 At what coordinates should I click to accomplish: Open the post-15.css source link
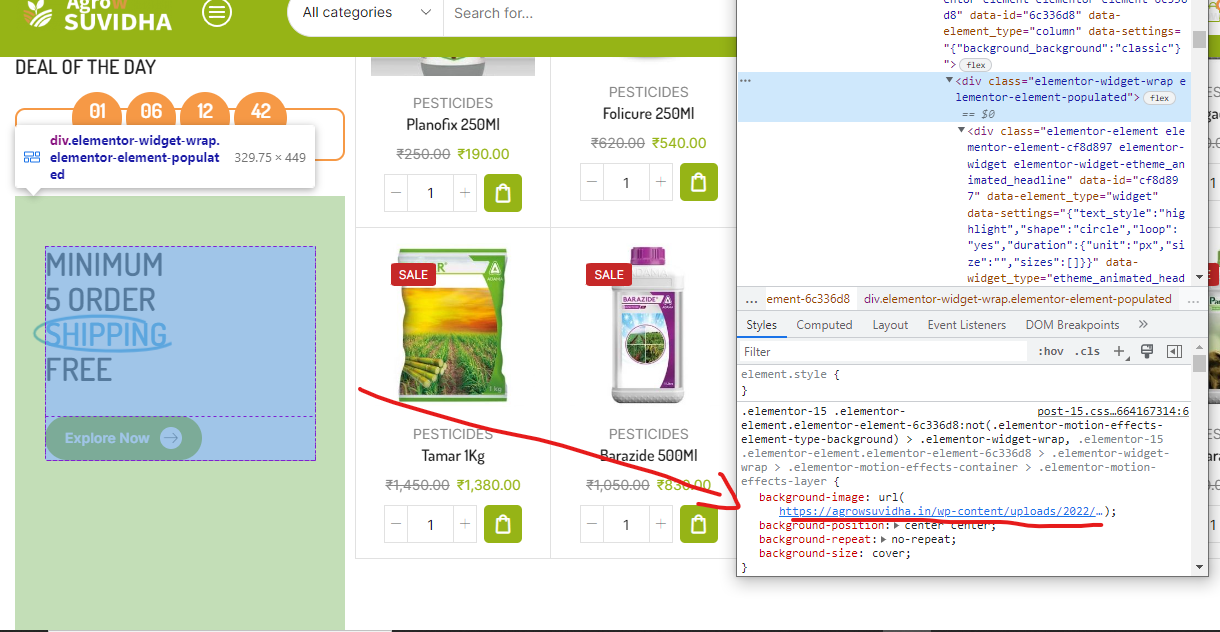[x=1112, y=411]
